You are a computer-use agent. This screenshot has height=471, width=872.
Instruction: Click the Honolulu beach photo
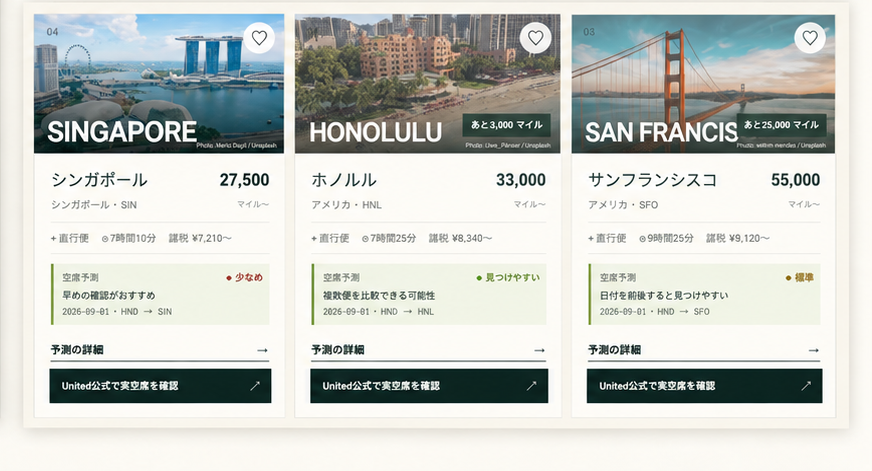click(427, 83)
